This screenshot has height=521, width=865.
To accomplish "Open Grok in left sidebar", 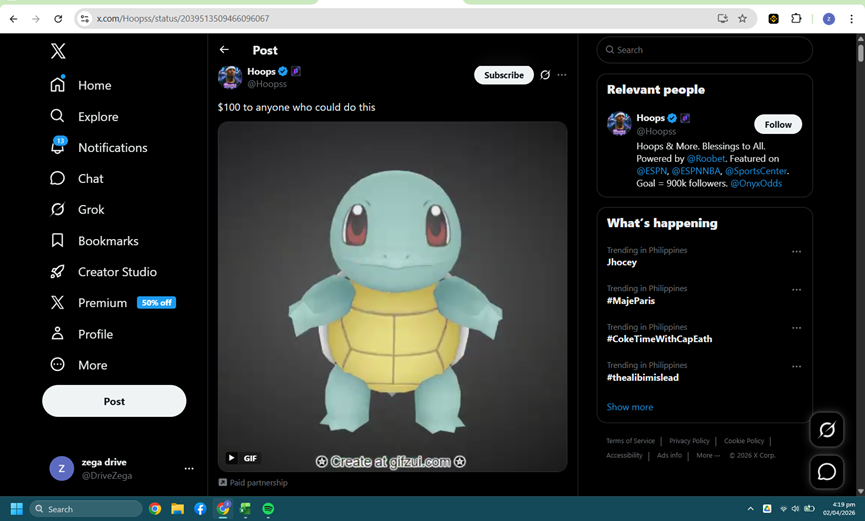I will click(77, 209).
